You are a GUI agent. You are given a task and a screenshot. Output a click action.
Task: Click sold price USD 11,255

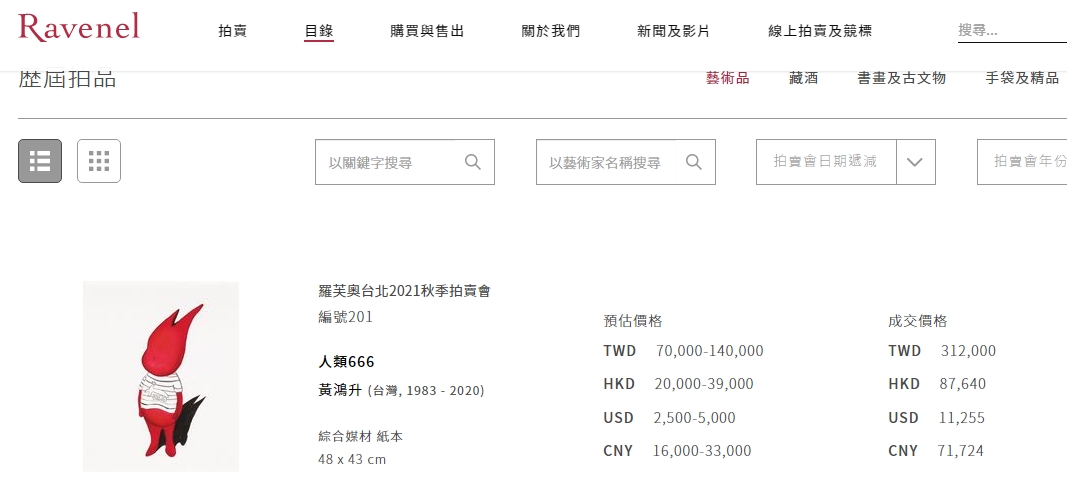pyautogui.click(x=936, y=417)
